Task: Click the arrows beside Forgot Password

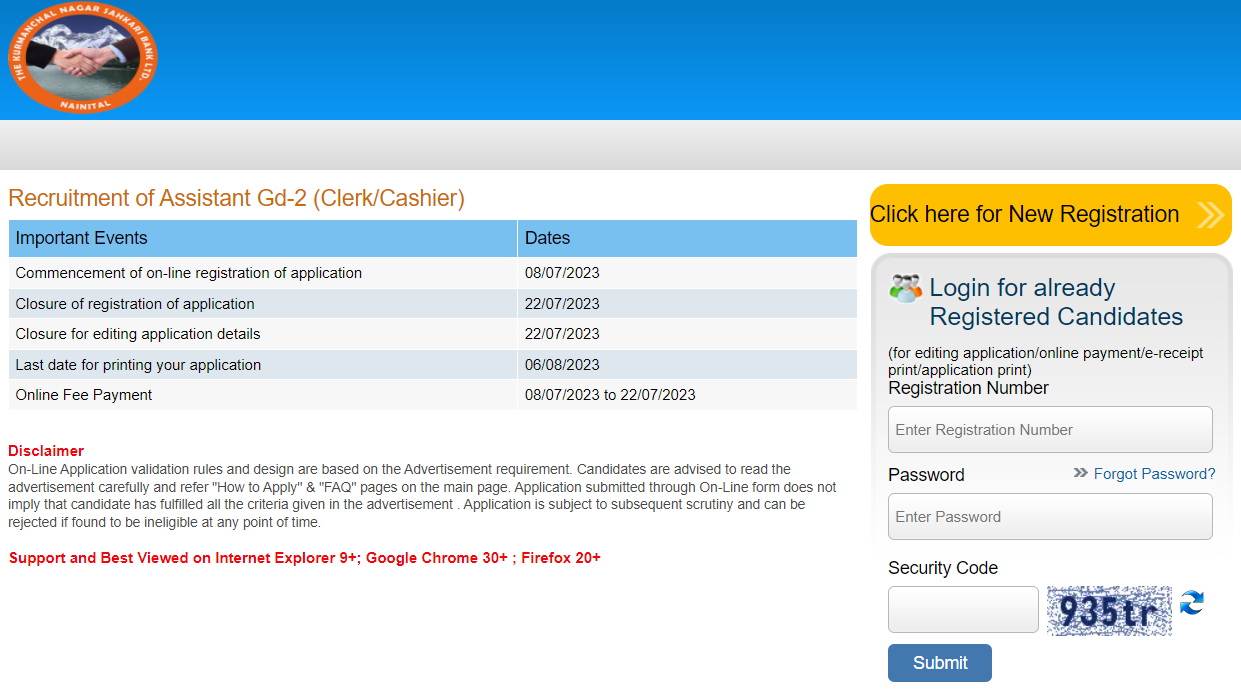Action: pyautogui.click(x=1080, y=473)
